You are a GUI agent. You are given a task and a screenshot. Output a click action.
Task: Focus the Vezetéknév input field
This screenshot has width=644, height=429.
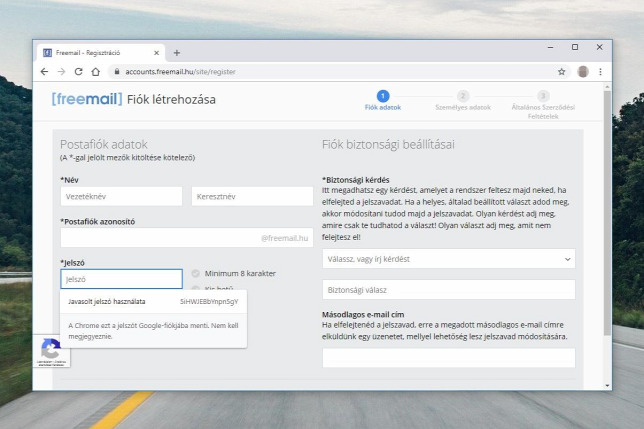(x=122, y=197)
